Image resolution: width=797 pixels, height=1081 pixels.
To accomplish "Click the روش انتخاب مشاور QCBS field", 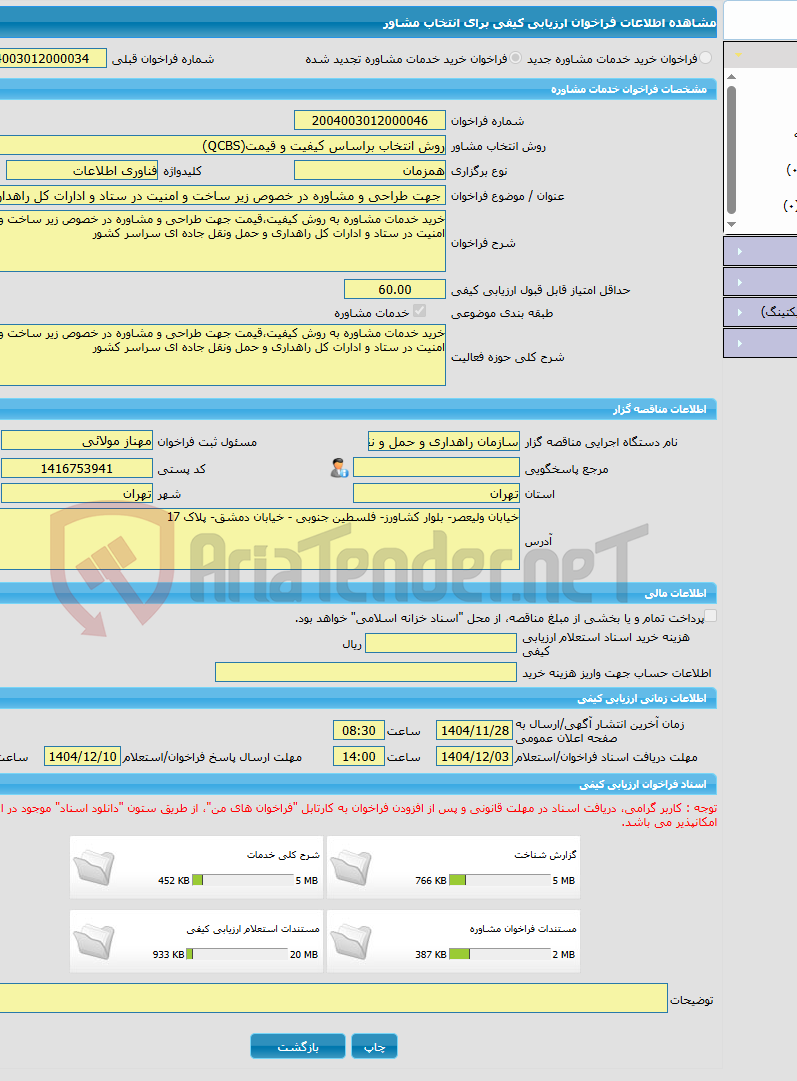I will [x=223, y=145].
